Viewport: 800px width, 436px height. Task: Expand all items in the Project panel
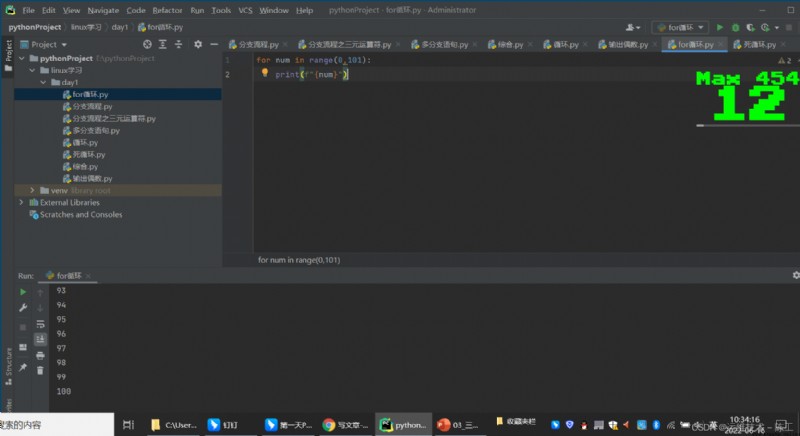click(163, 44)
